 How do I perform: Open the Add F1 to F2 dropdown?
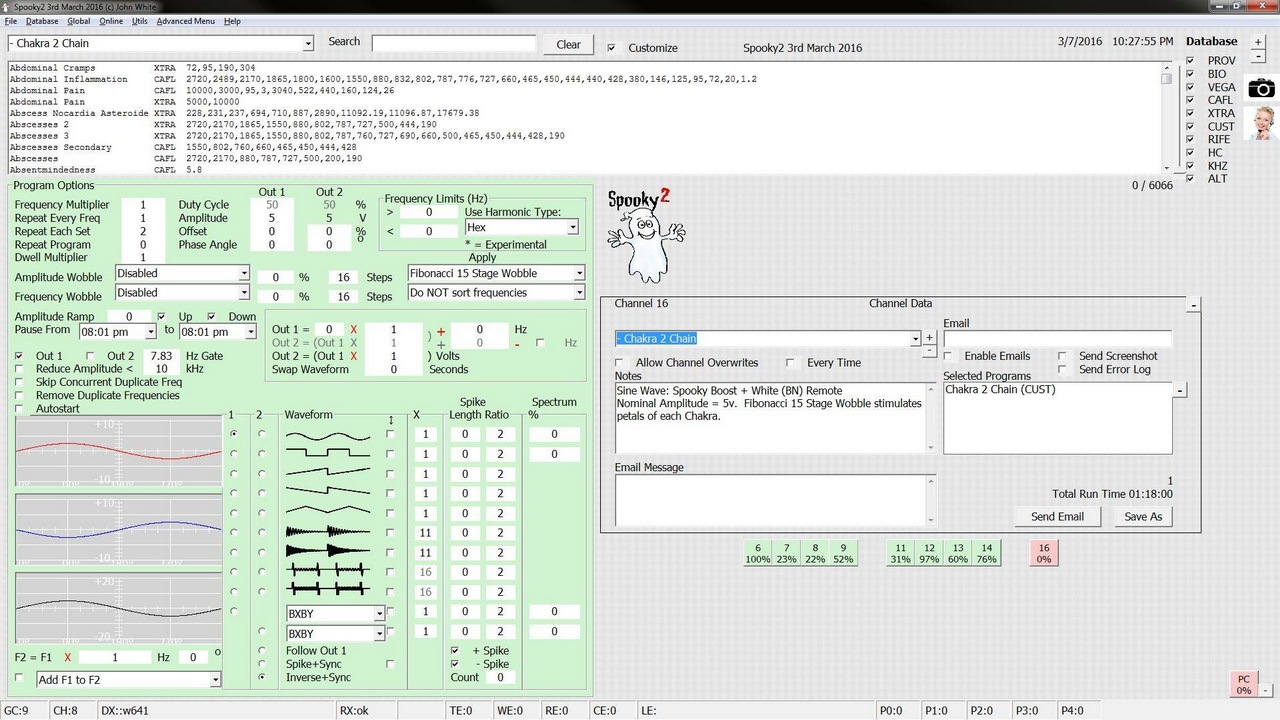(215, 680)
